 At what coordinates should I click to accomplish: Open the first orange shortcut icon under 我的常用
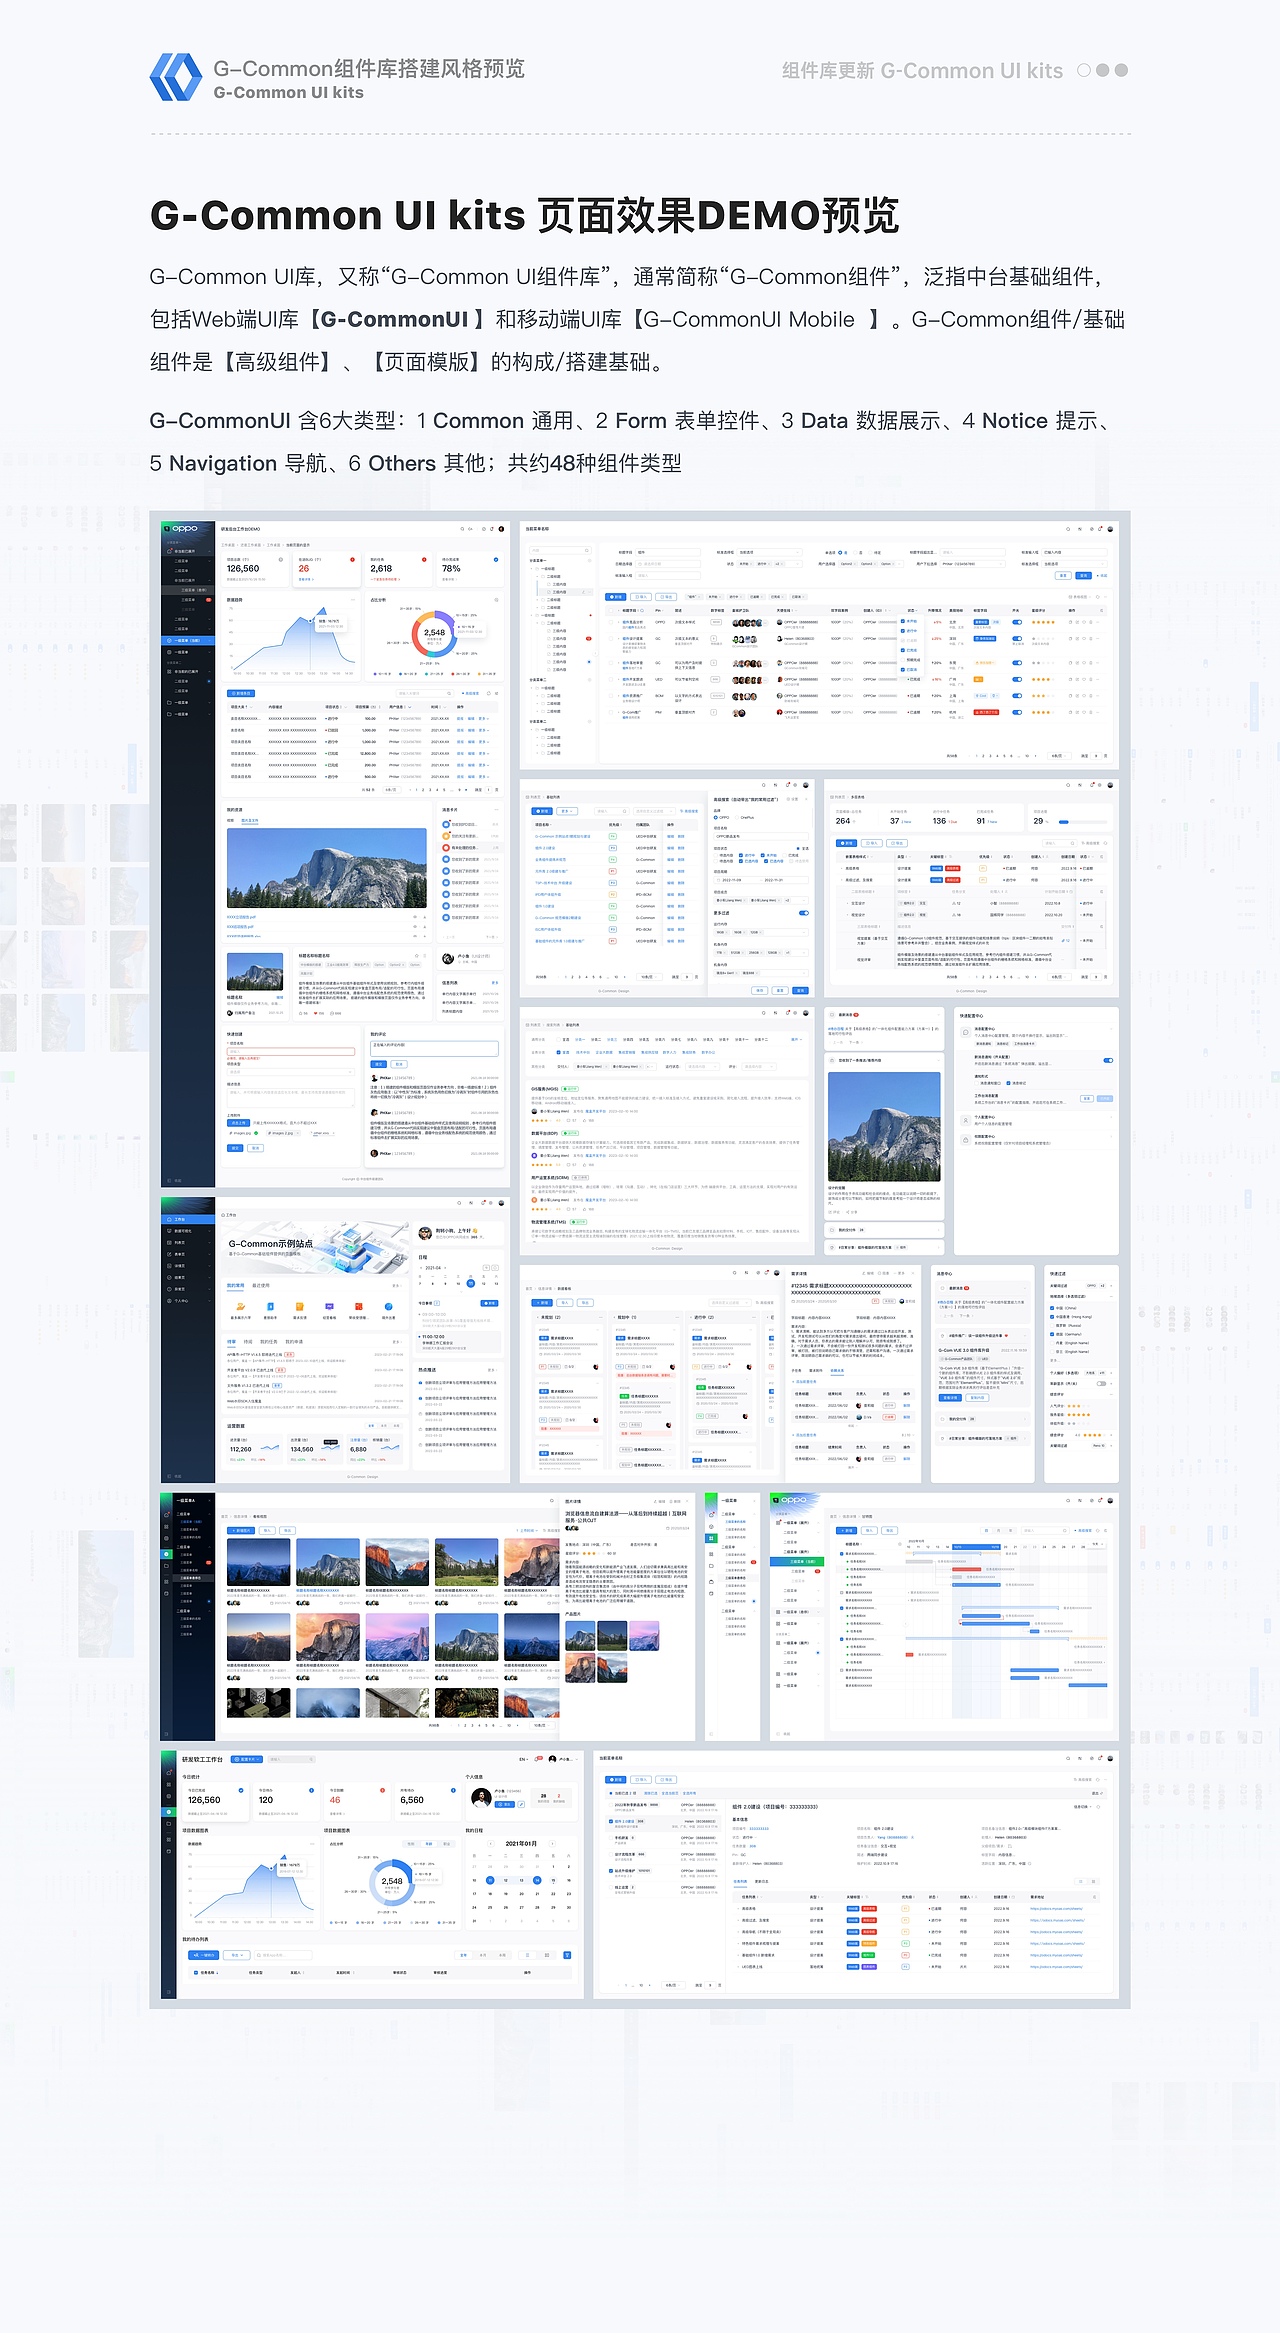pyautogui.click(x=240, y=1307)
